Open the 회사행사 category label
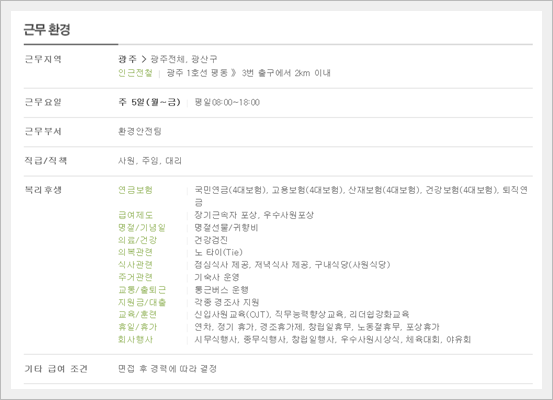 pyautogui.click(x=135, y=340)
